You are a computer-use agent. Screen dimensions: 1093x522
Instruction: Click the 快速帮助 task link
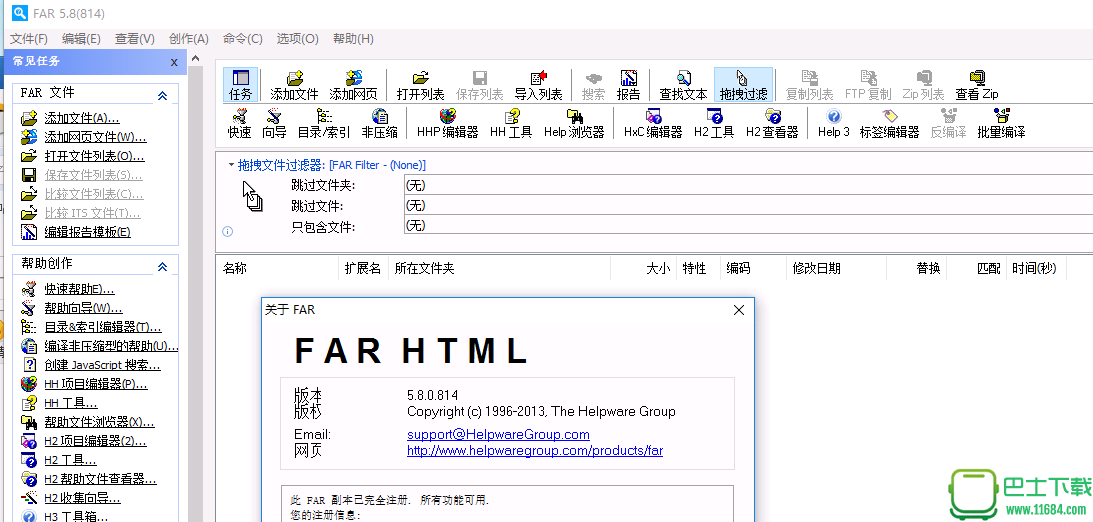click(x=79, y=289)
